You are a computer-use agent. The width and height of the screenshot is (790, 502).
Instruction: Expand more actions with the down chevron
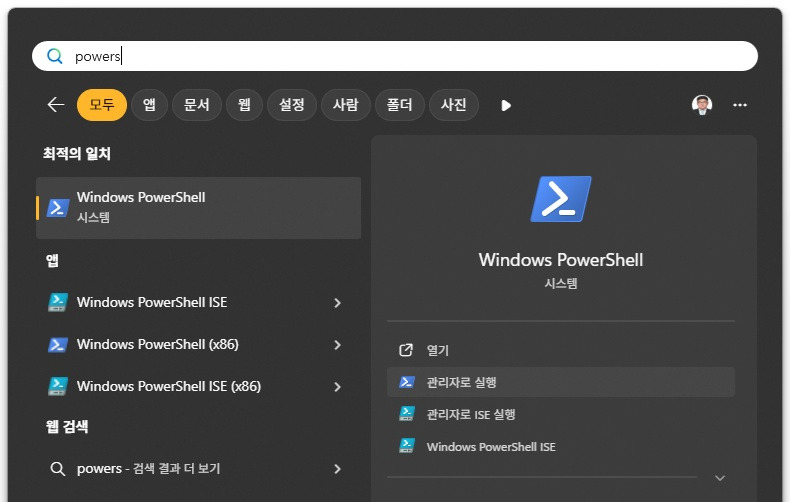[720, 478]
